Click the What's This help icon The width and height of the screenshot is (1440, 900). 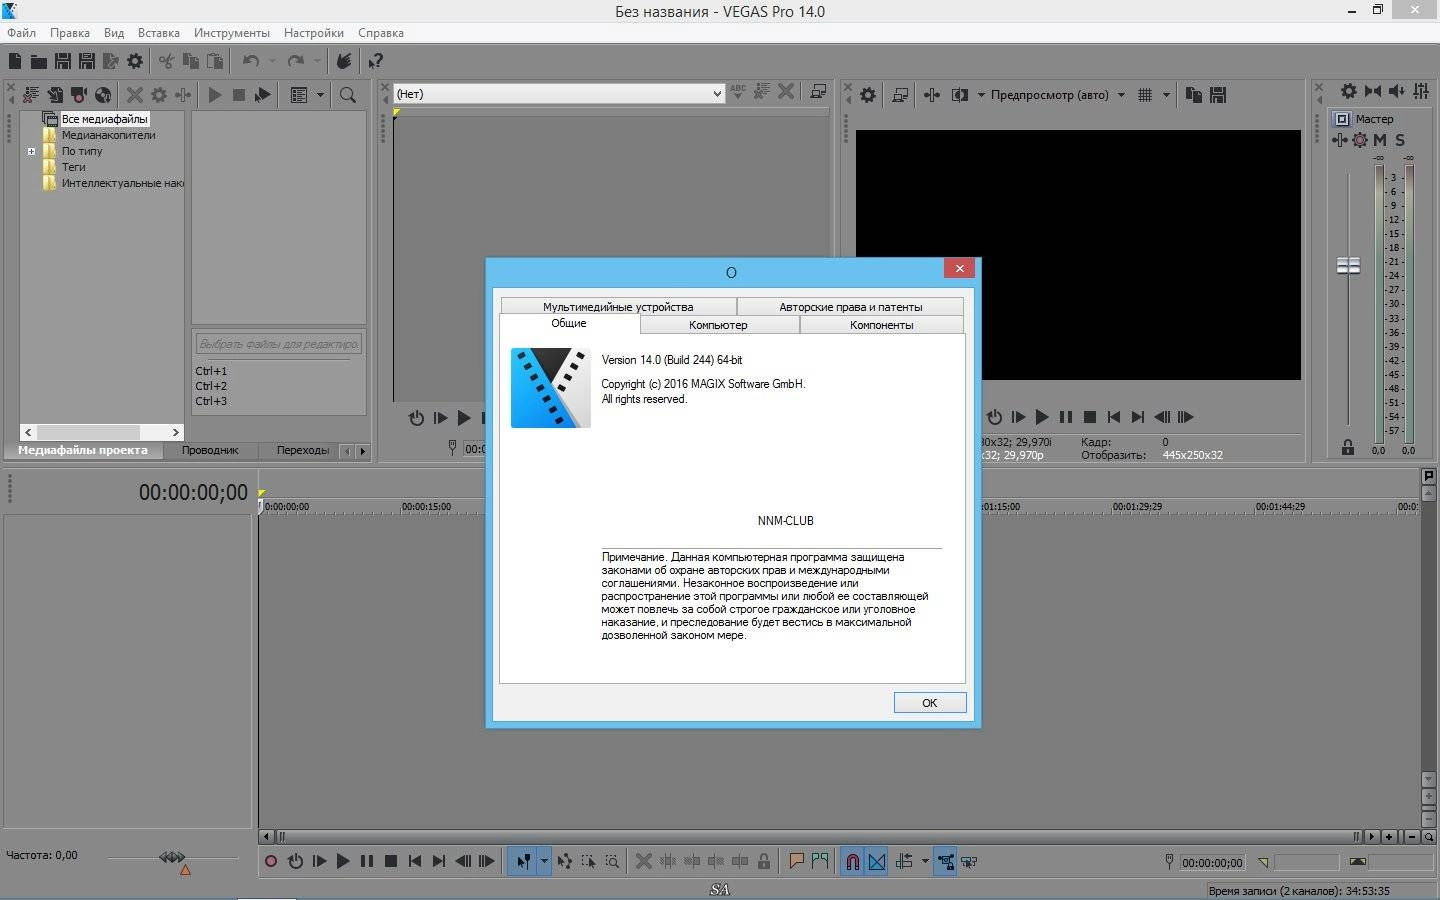click(375, 61)
